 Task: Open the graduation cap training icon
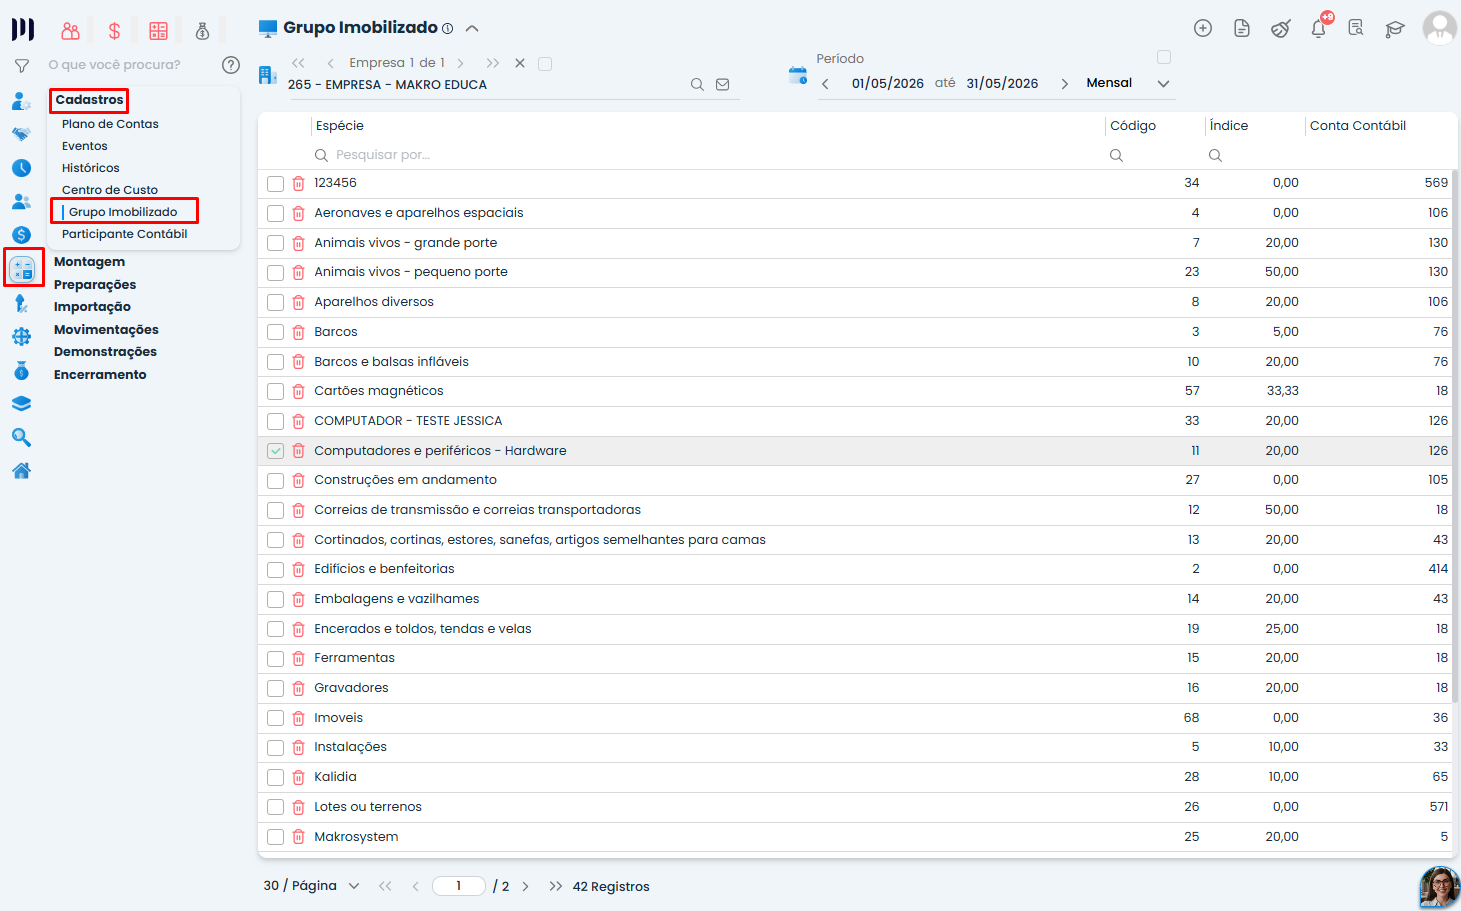1395,28
